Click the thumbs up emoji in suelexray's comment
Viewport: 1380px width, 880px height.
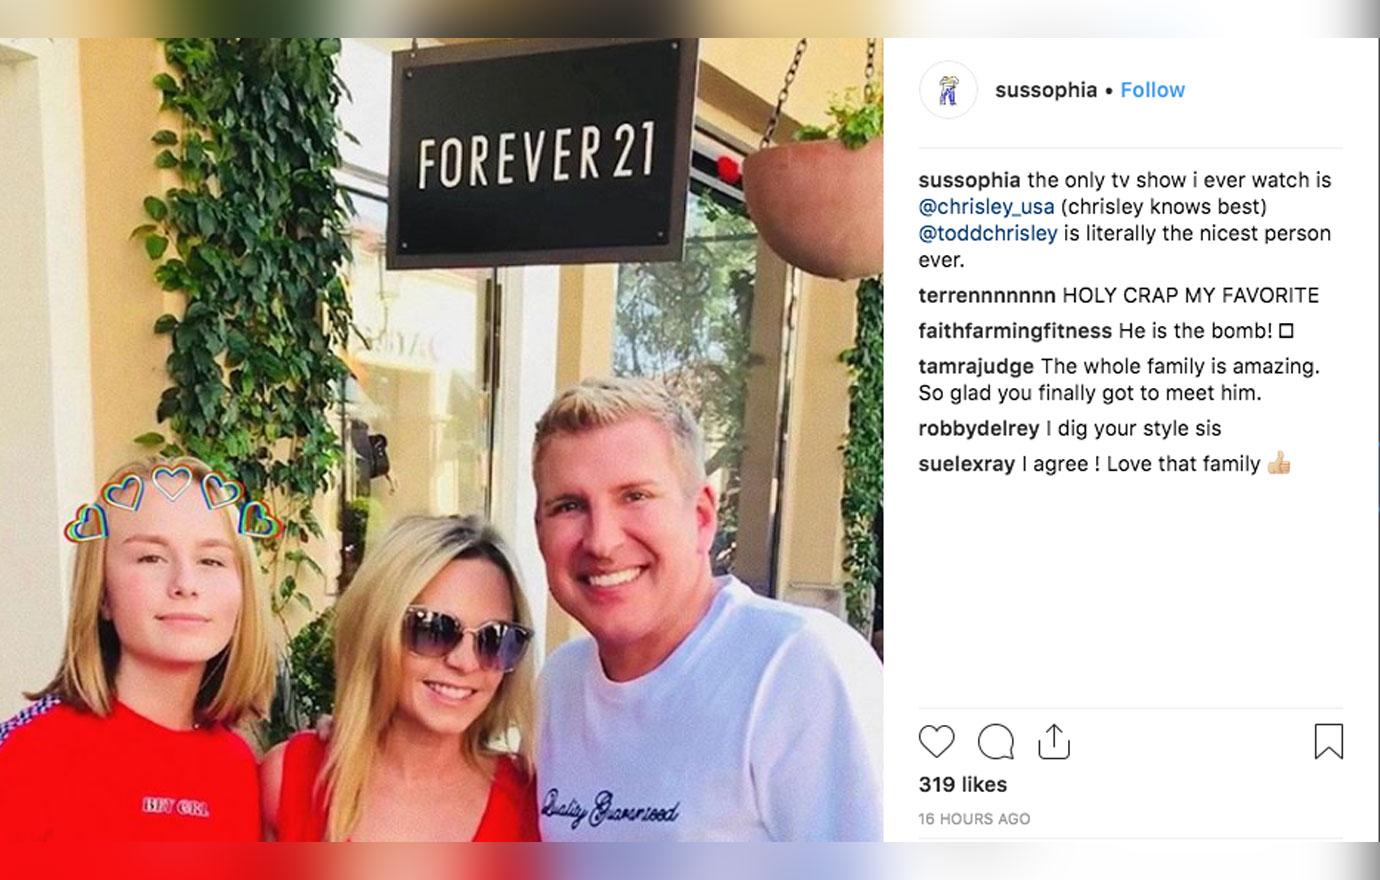click(1279, 464)
